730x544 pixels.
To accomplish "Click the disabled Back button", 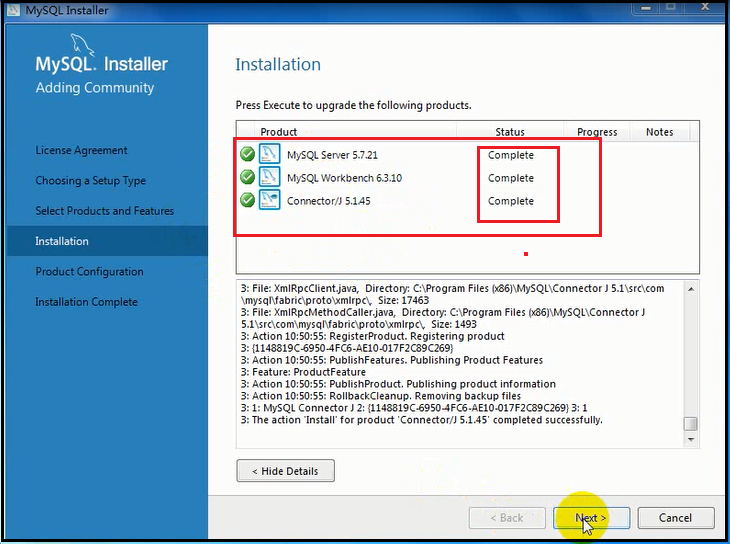I will coord(507,518).
